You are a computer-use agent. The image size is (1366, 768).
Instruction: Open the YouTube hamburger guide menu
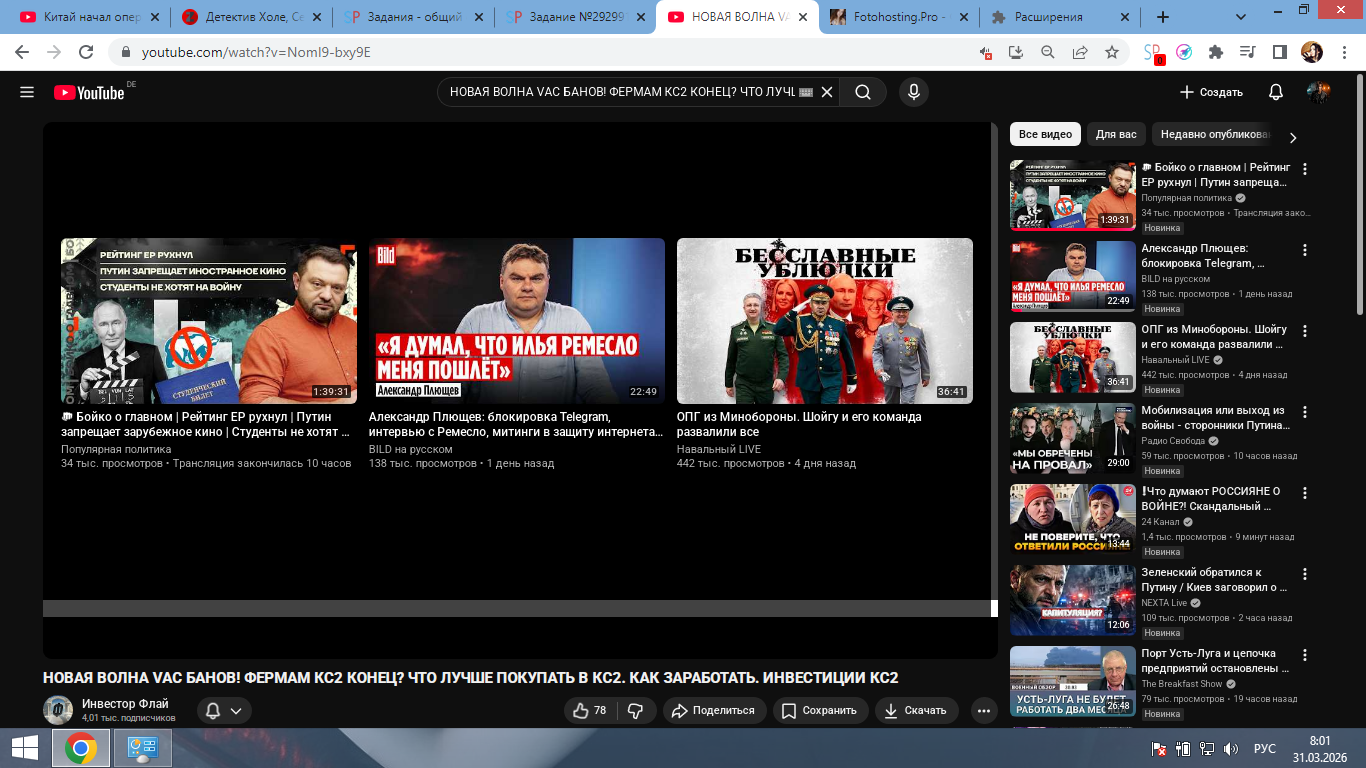click(x=27, y=92)
